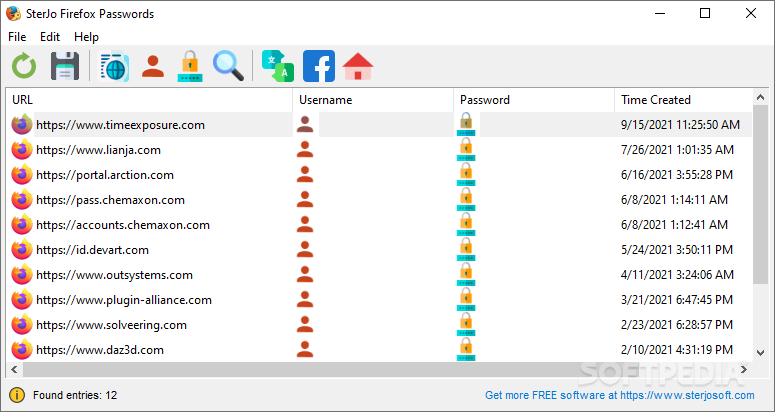Click the 4/11/2021 3:24:06 AM timestamp

pos(677,275)
